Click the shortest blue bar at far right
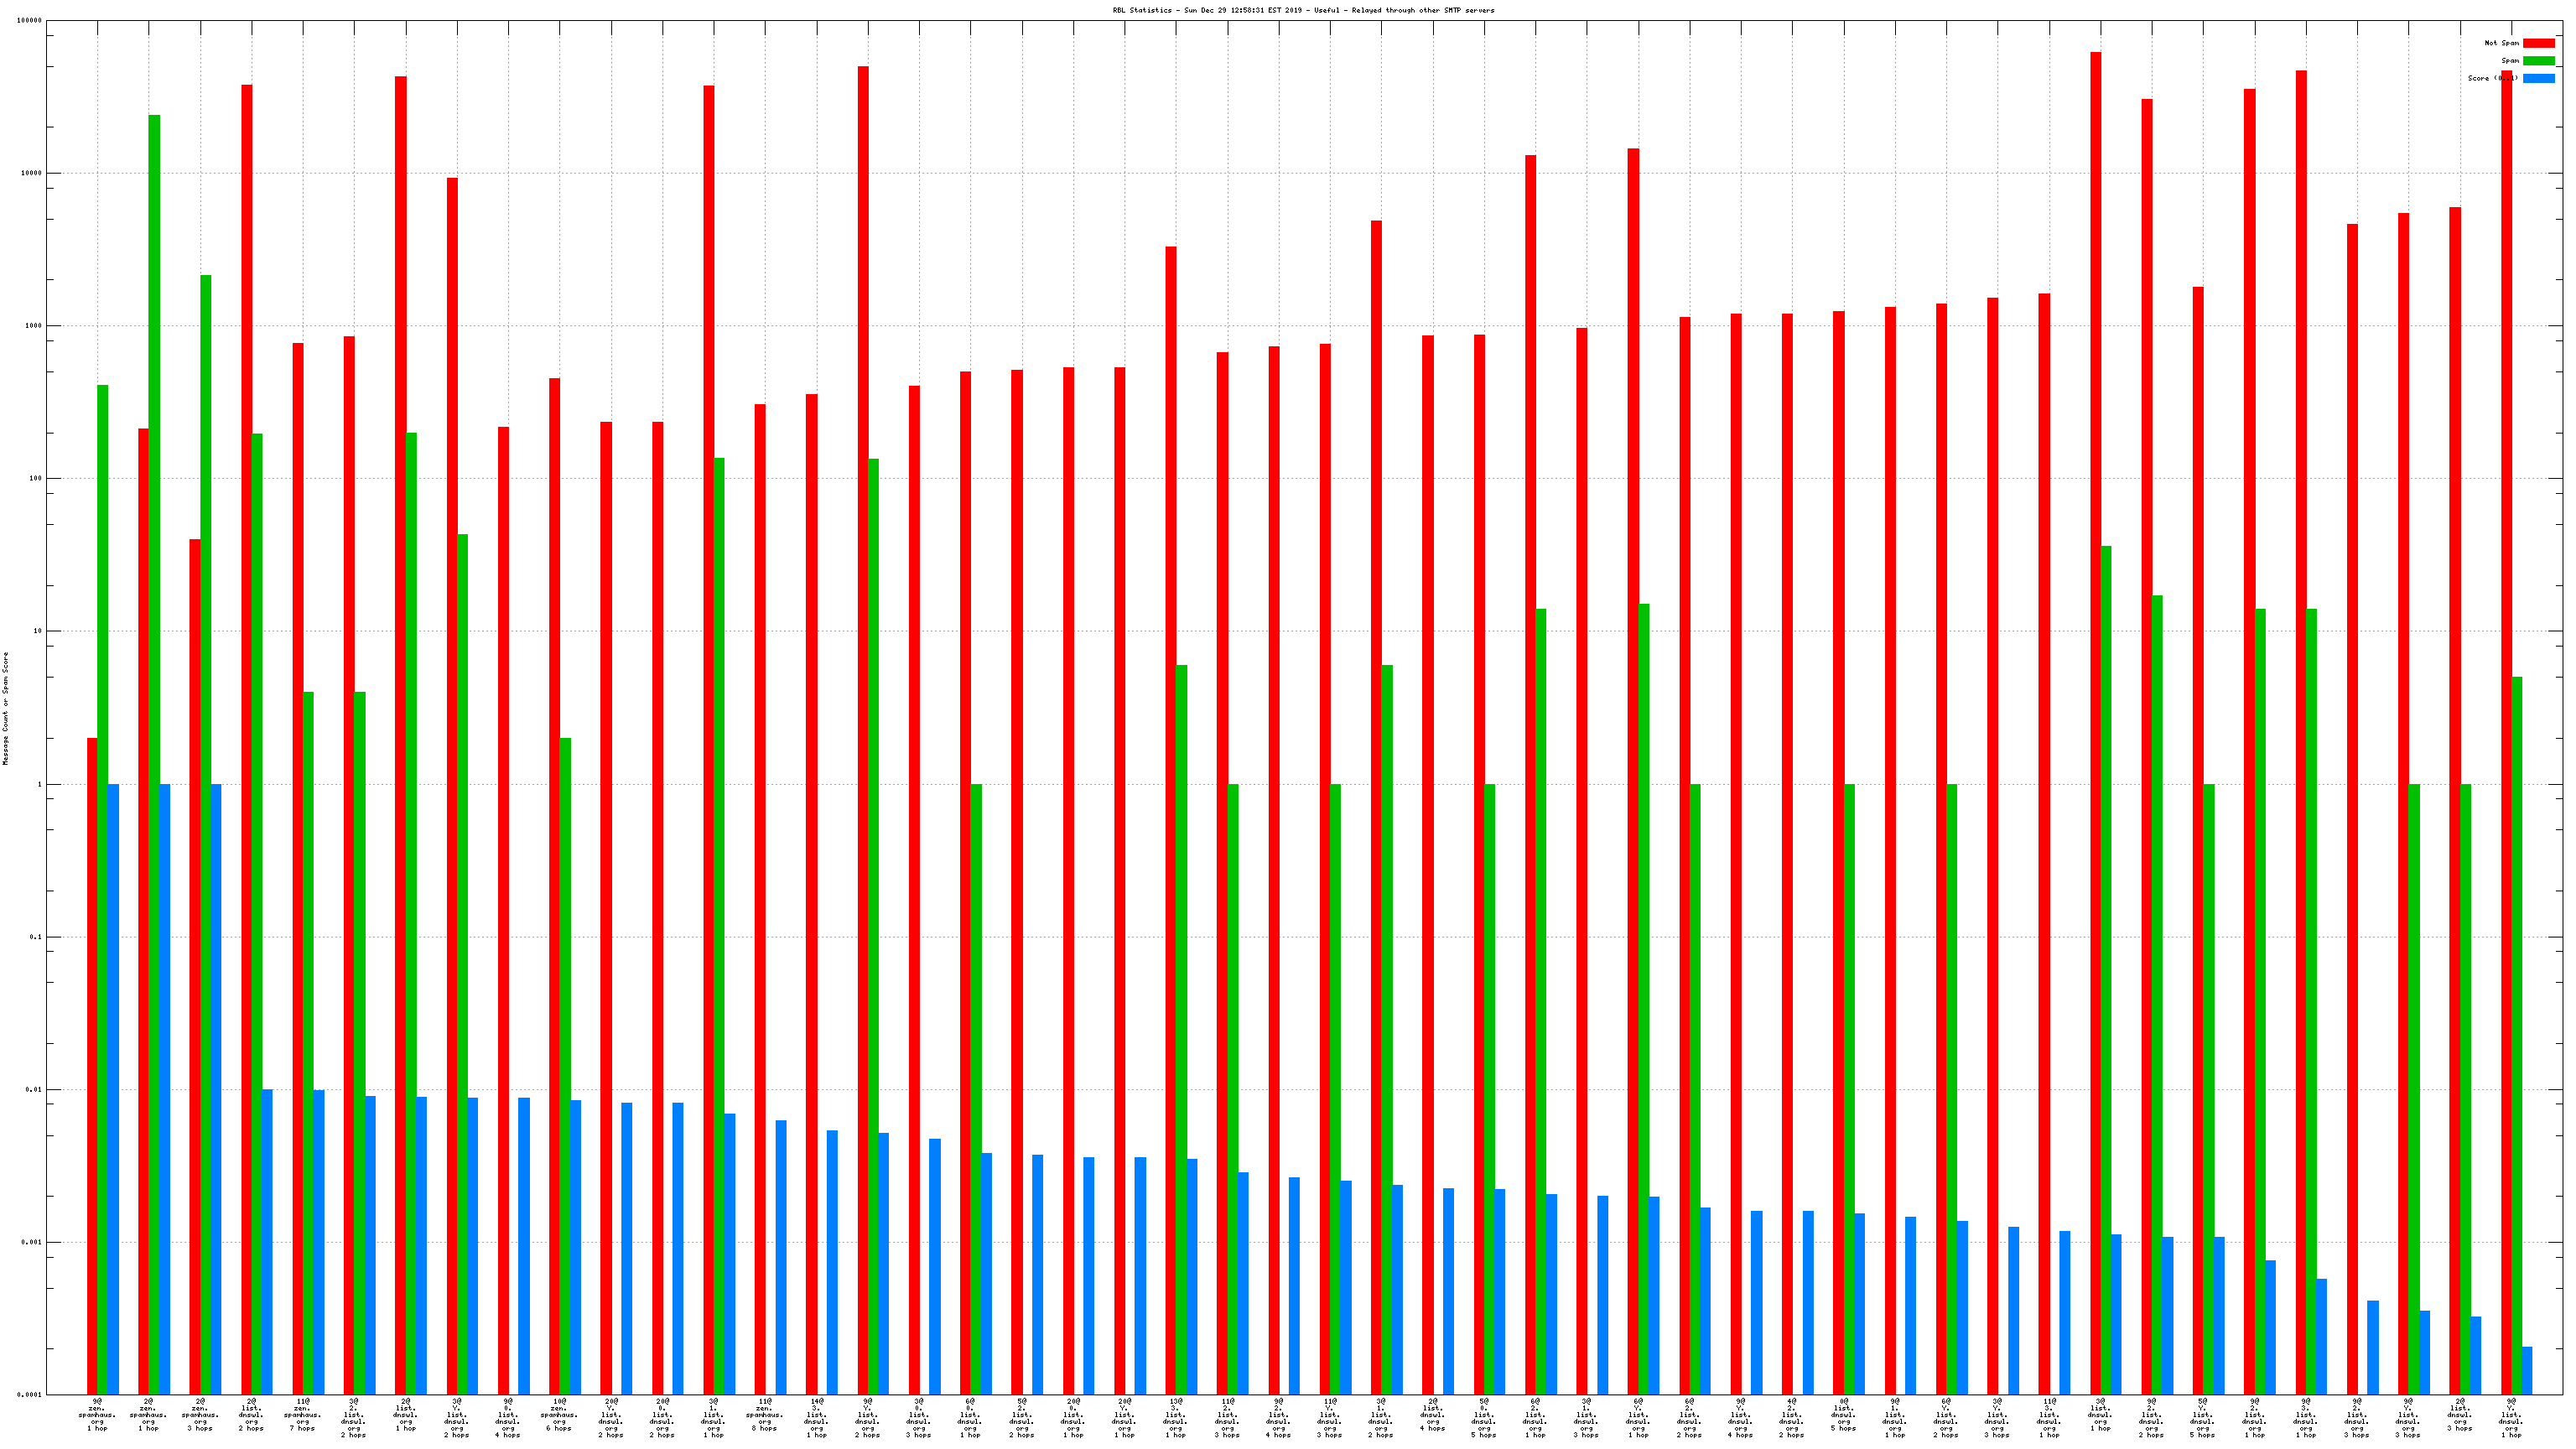The width and height of the screenshot is (2576, 1449). (2527, 1371)
